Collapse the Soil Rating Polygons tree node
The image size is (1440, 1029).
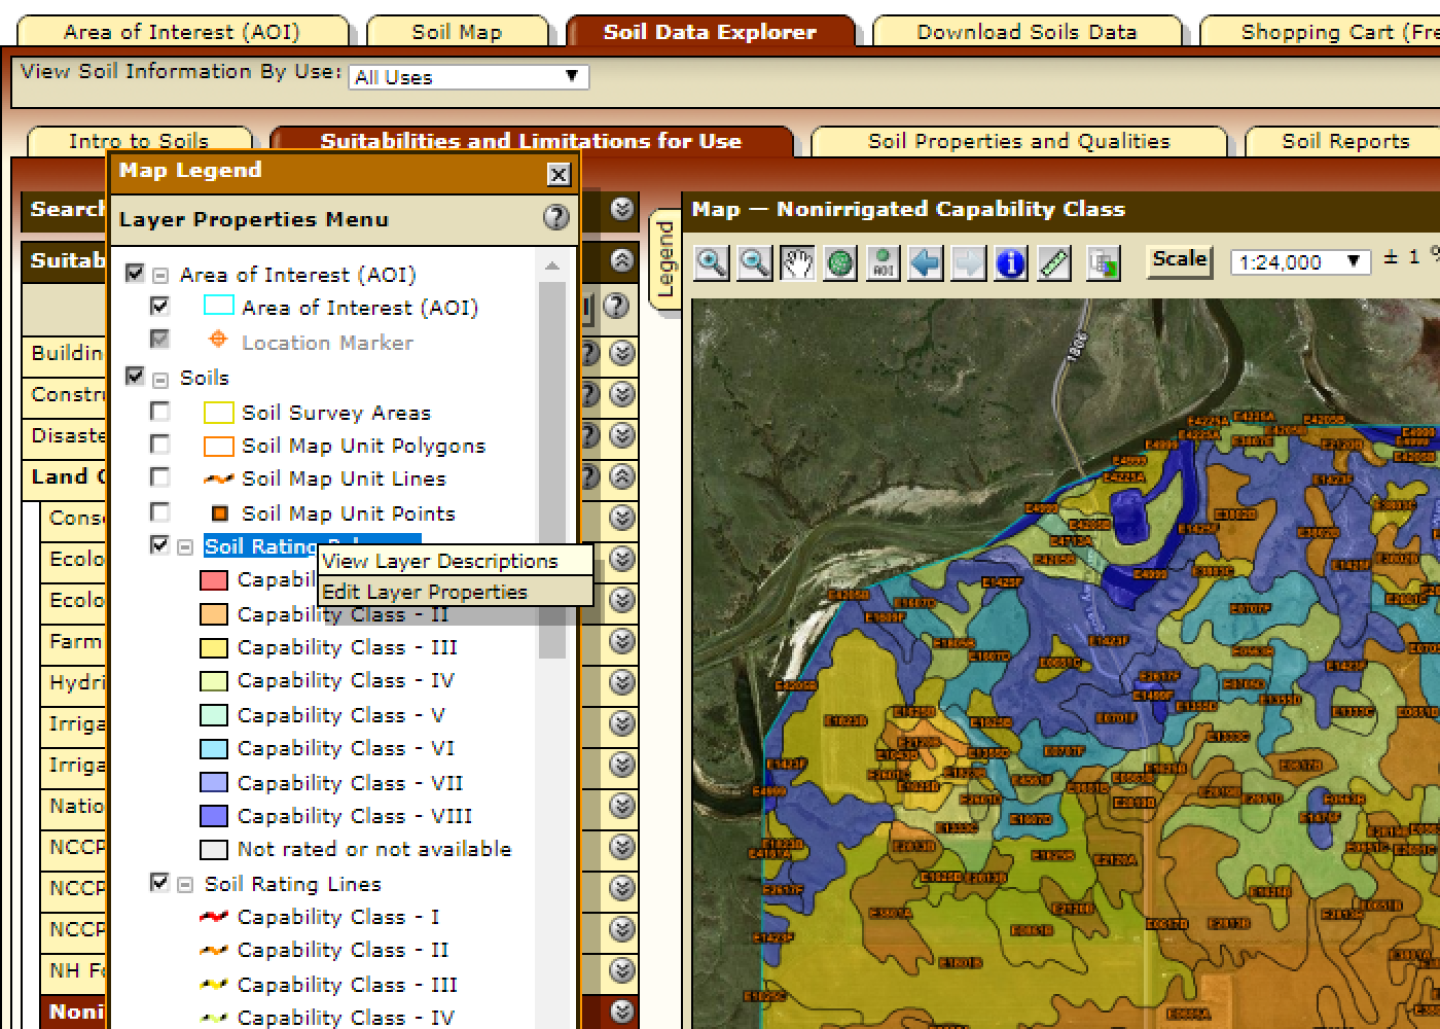(185, 548)
